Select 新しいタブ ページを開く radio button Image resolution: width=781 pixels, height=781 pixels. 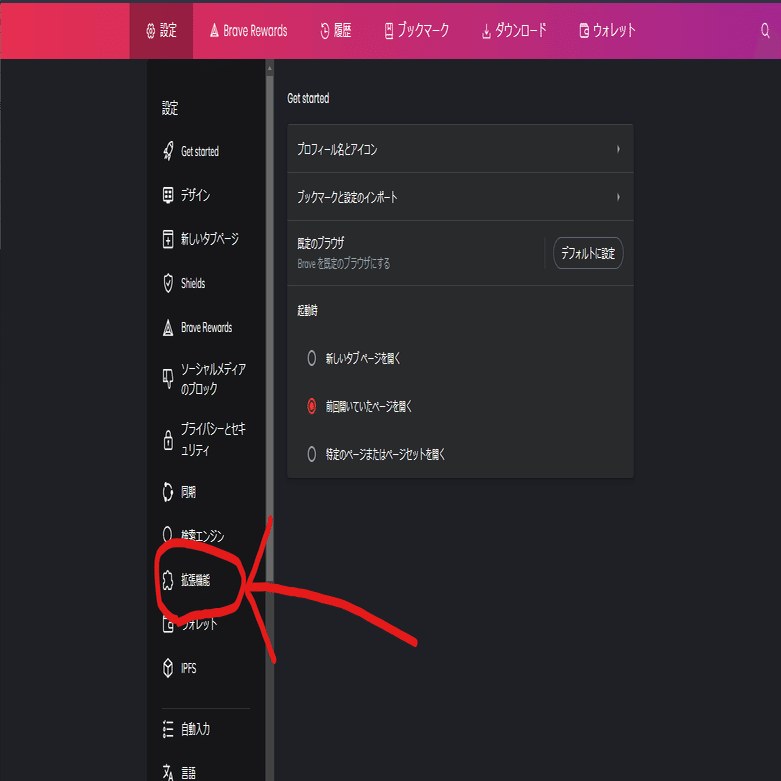tap(312, 358)
